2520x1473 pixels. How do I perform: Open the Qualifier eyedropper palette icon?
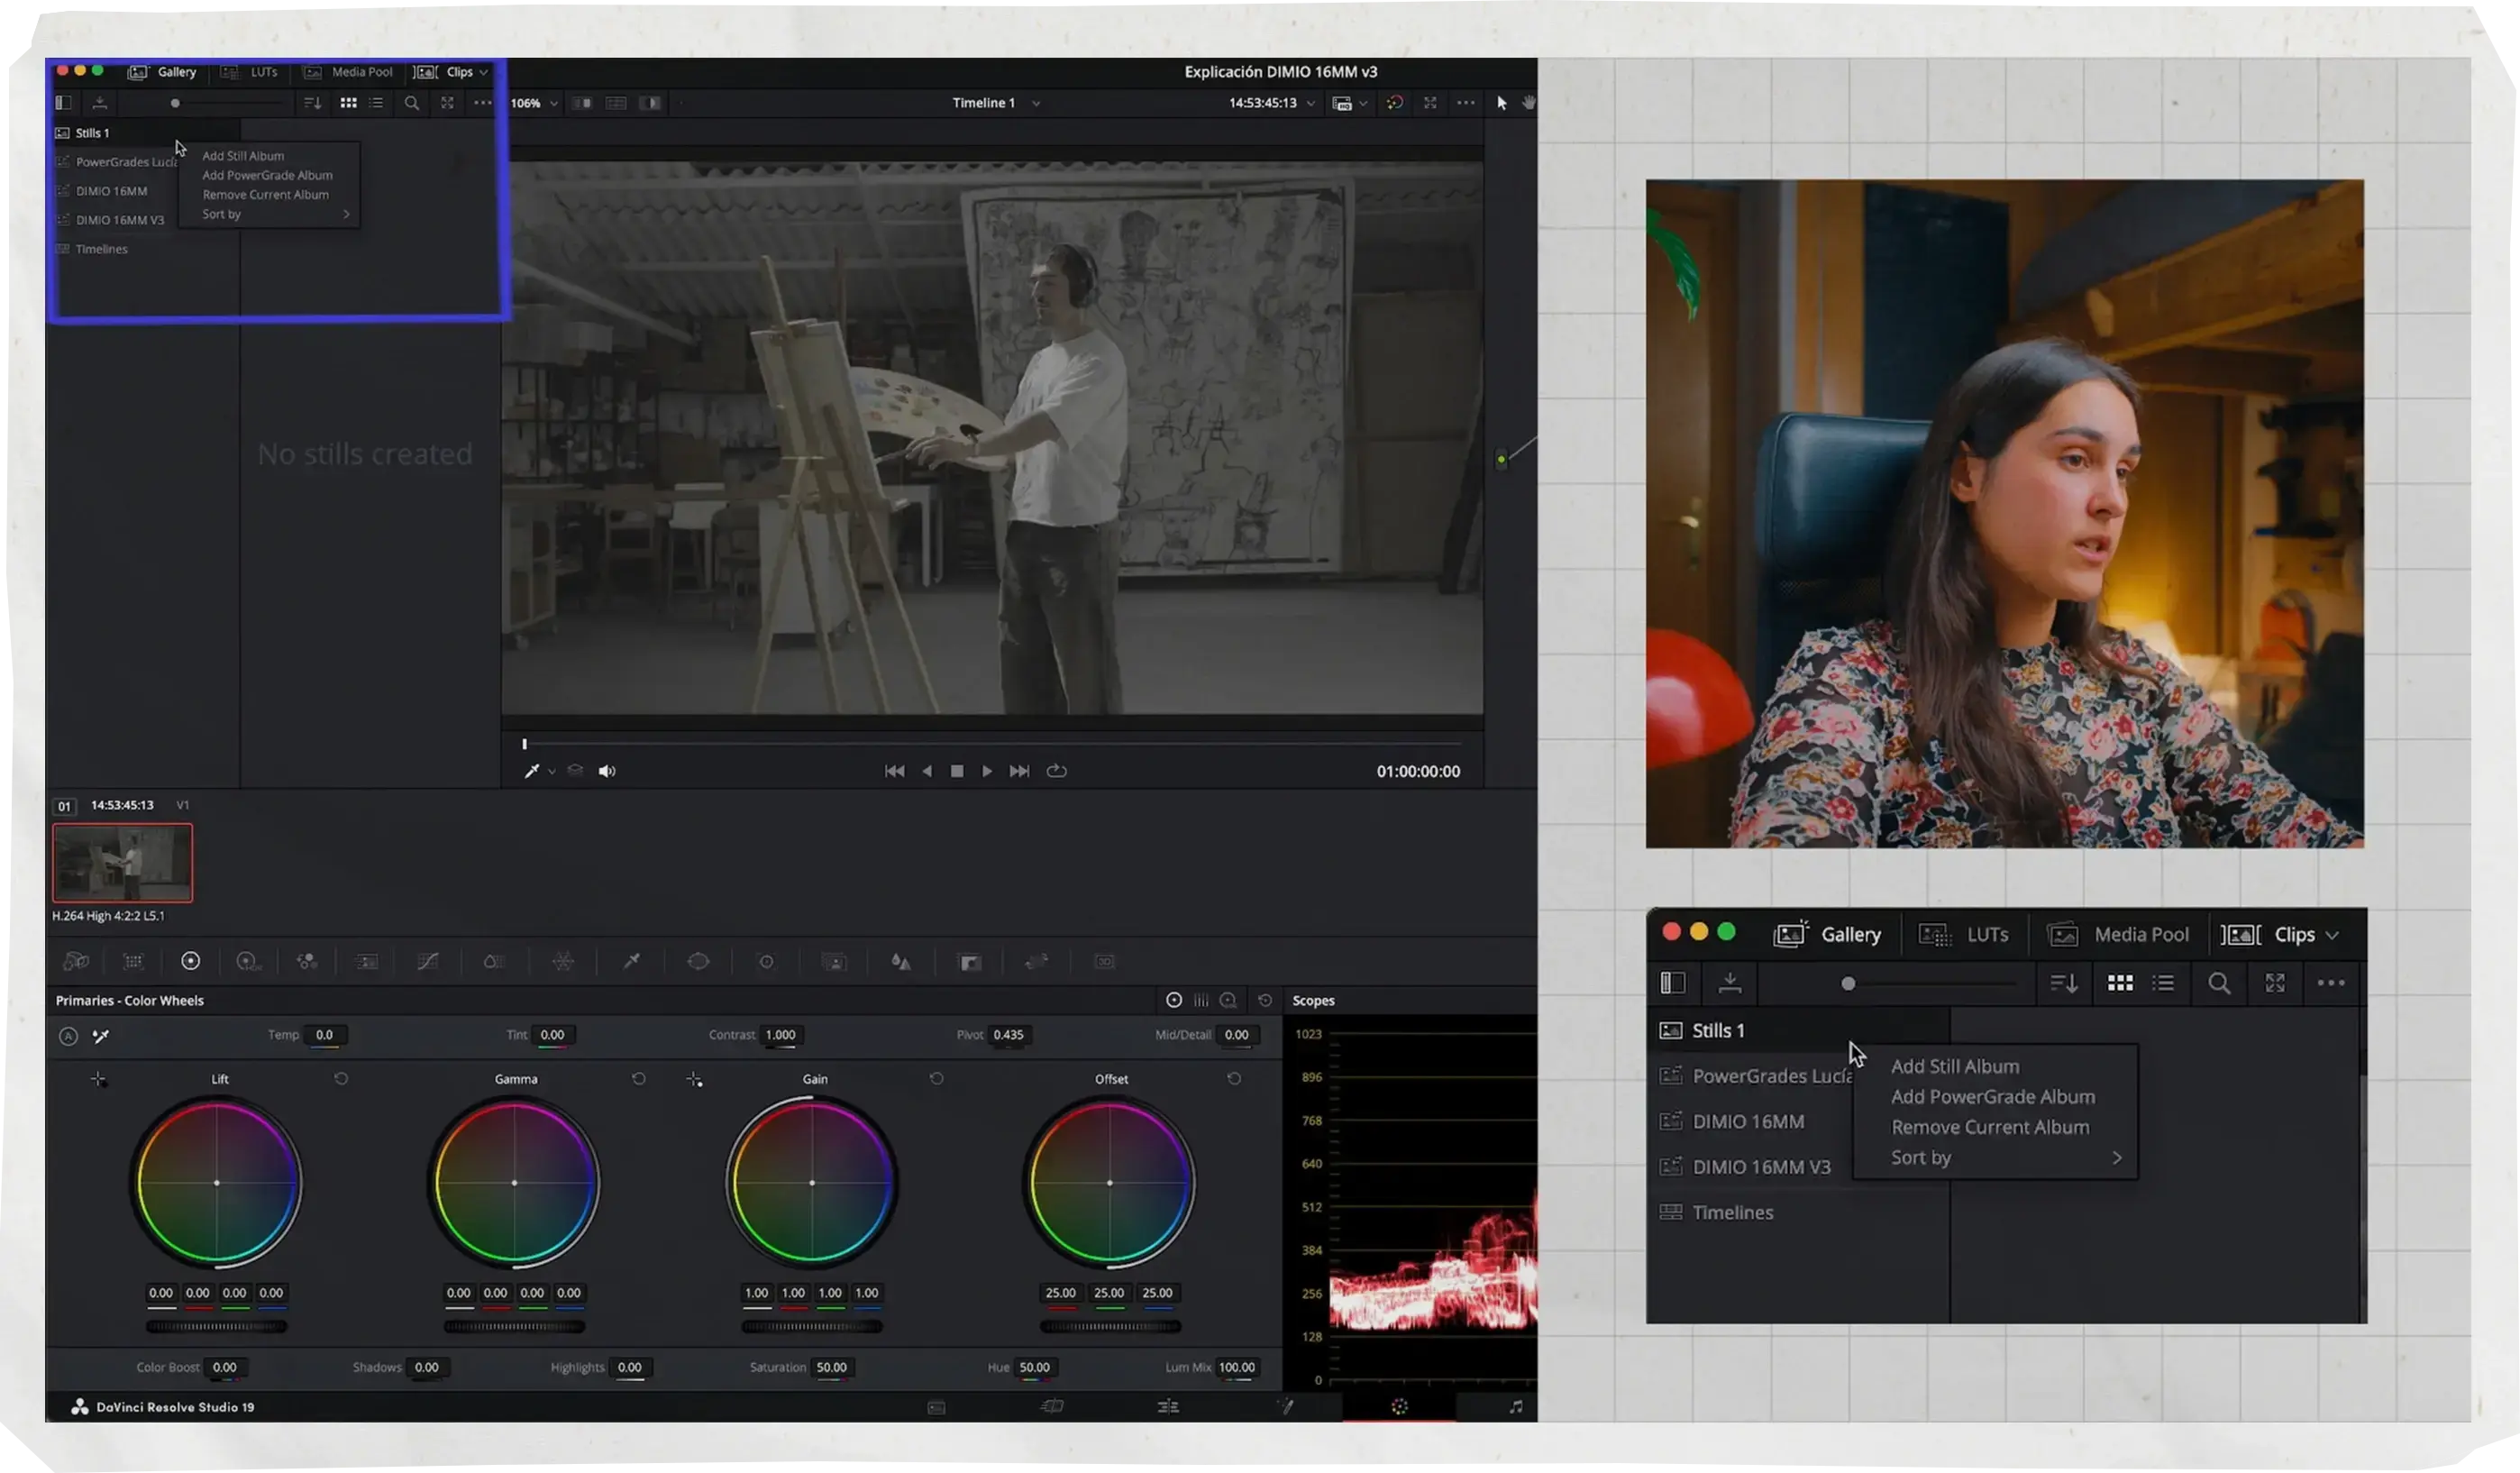(632, 962)
